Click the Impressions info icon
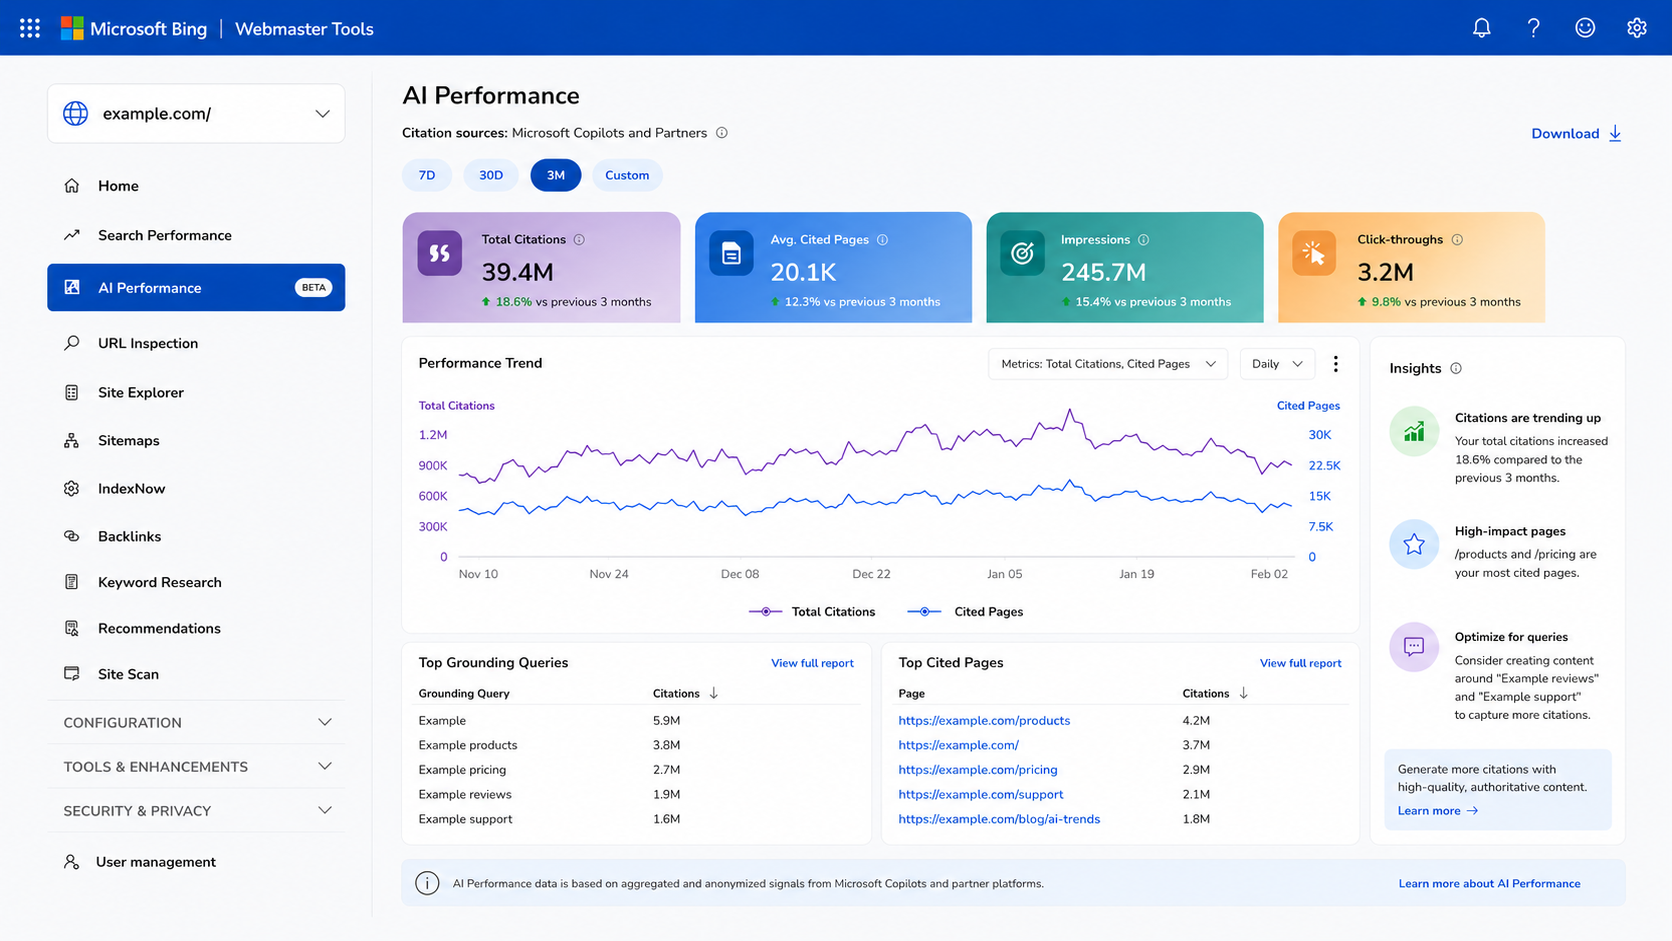This screenshot has height=941, width=1672. coord(1143,240)
